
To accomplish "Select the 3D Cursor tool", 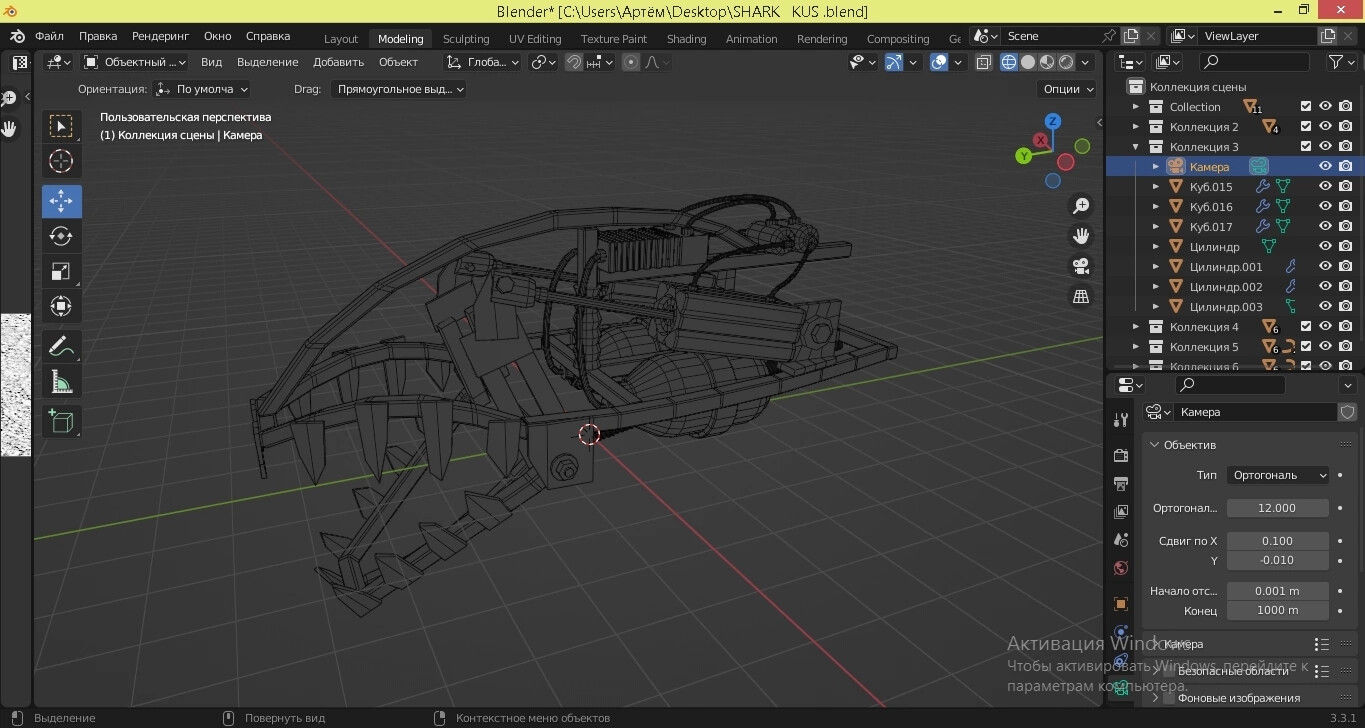I will pos(61,161).
